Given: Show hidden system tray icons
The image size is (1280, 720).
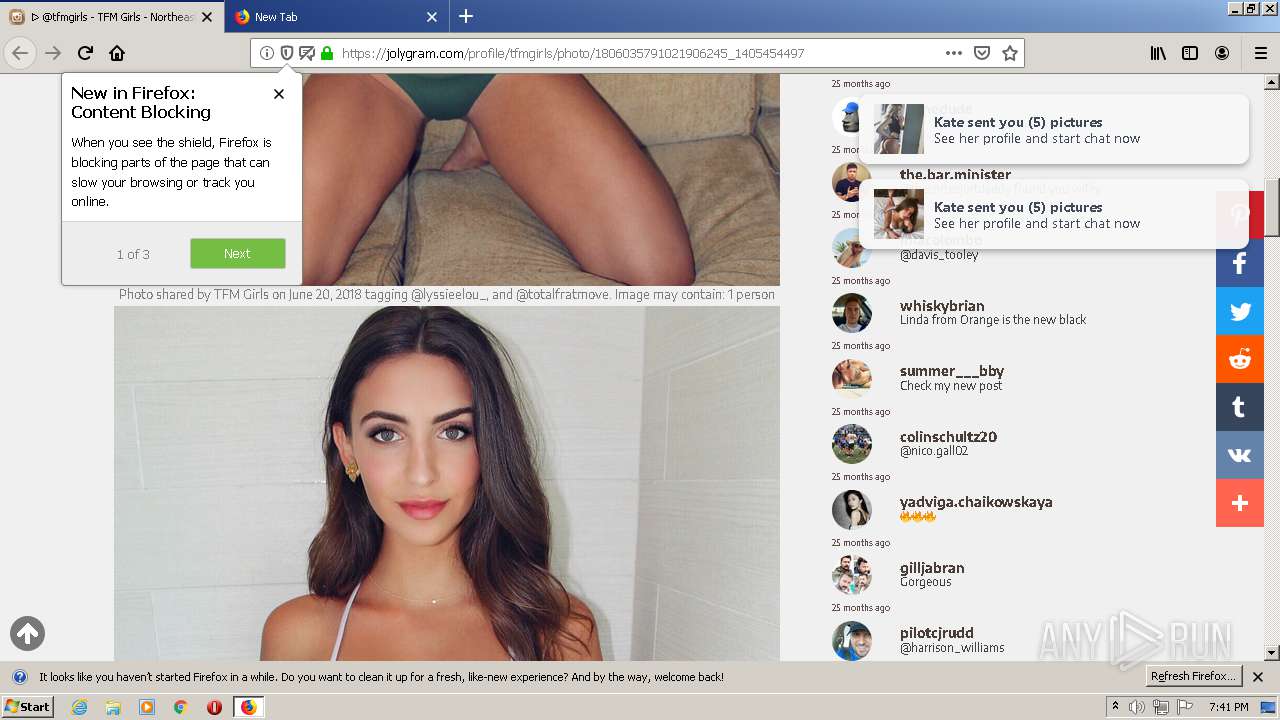Looking at the screenshot, I should tap(1115, 707).
